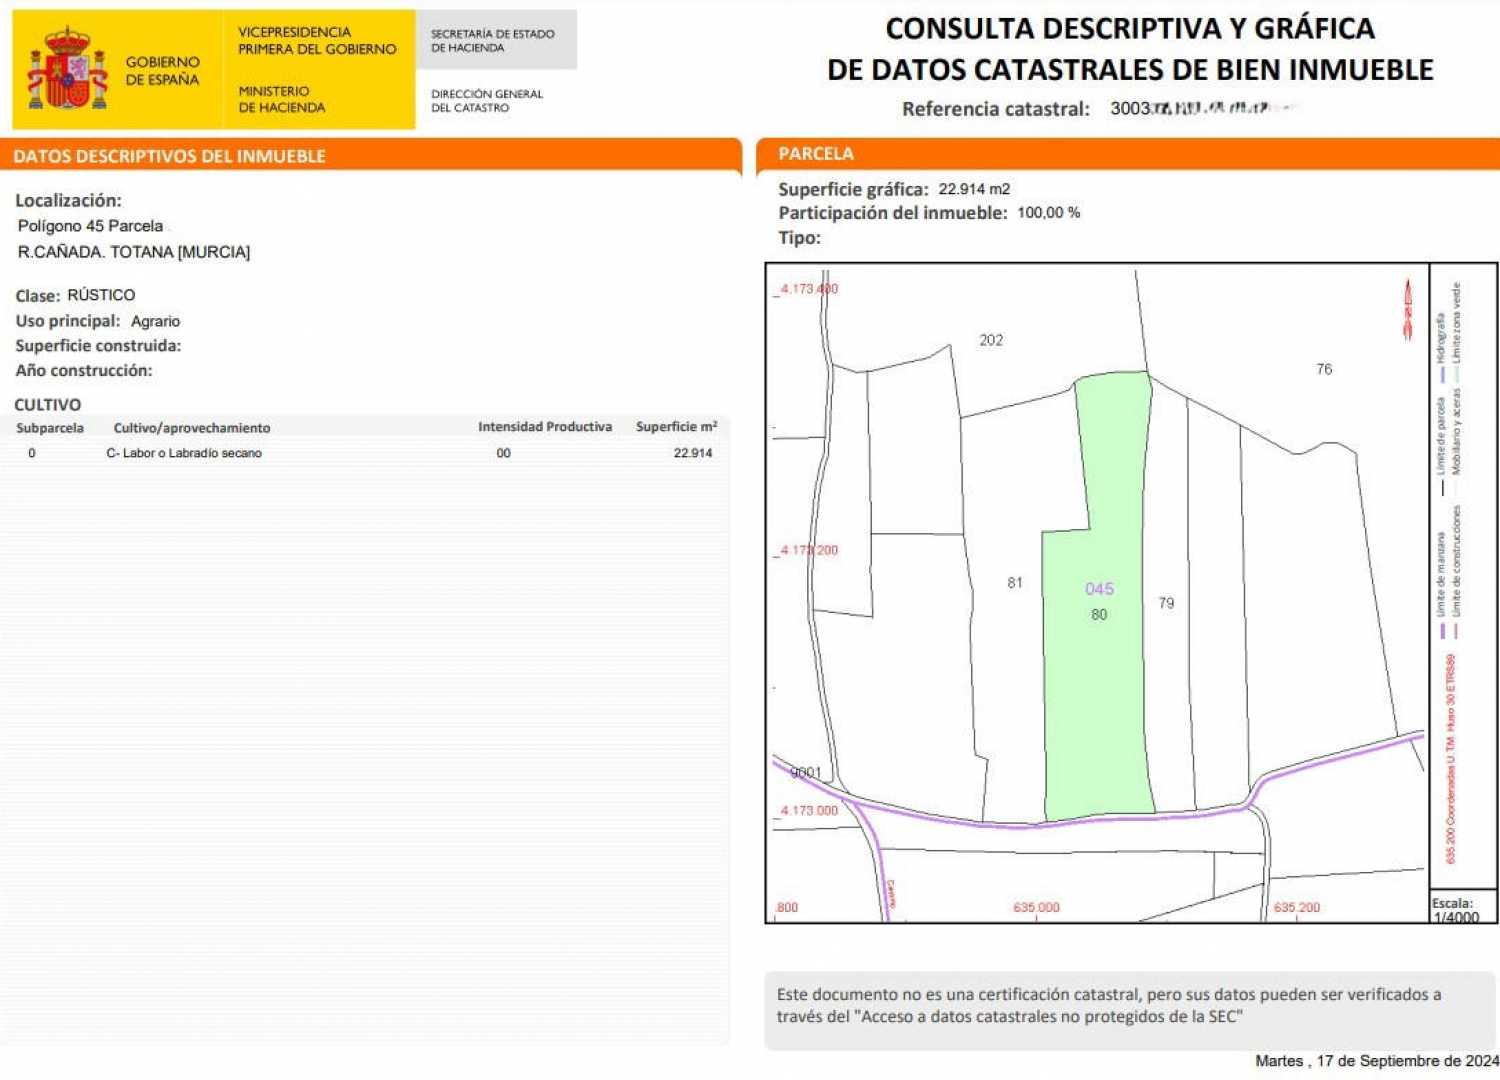Click the Dirección General del Catastro text
The width and height of the screenshot is (1500, 1080).
point(487,101)
